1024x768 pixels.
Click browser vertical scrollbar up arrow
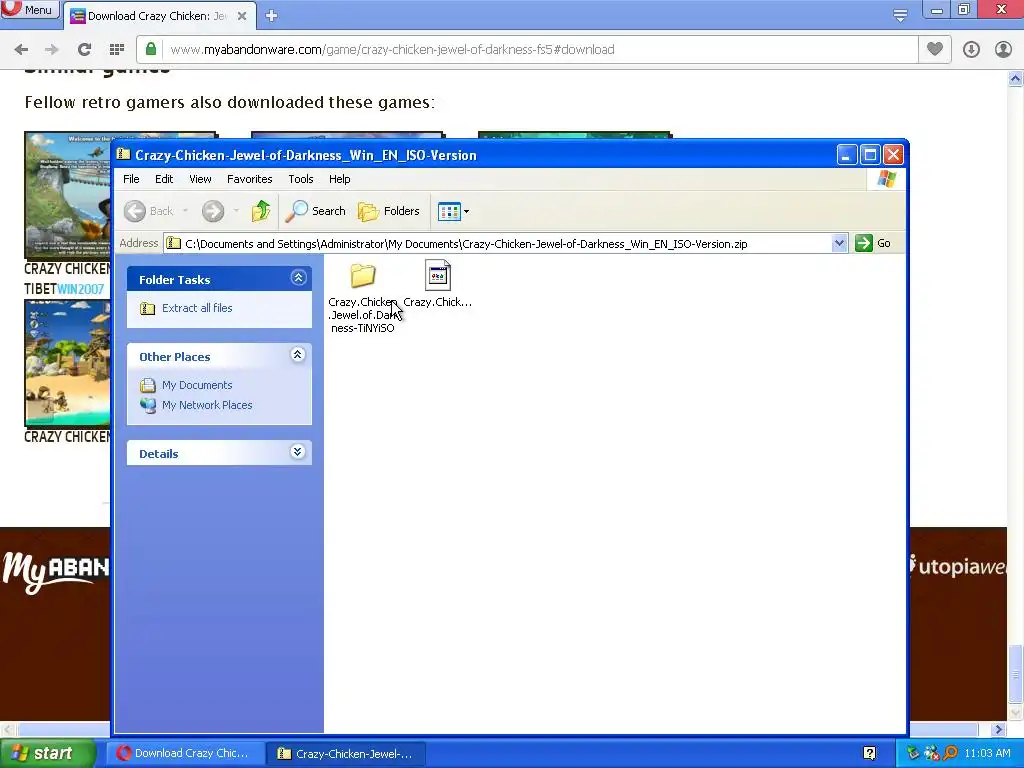tap(1016, 79)
